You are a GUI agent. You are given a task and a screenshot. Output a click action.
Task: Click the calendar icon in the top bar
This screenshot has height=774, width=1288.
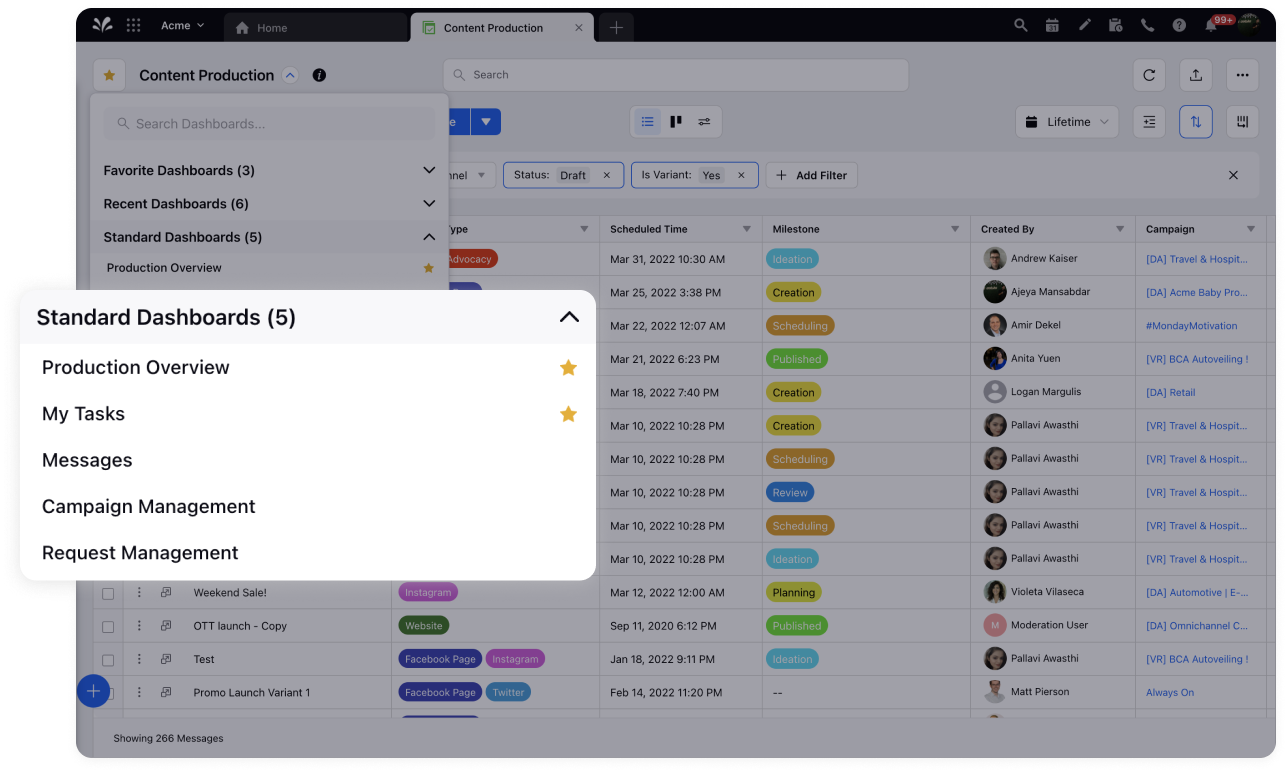[x=1052, y=25]
